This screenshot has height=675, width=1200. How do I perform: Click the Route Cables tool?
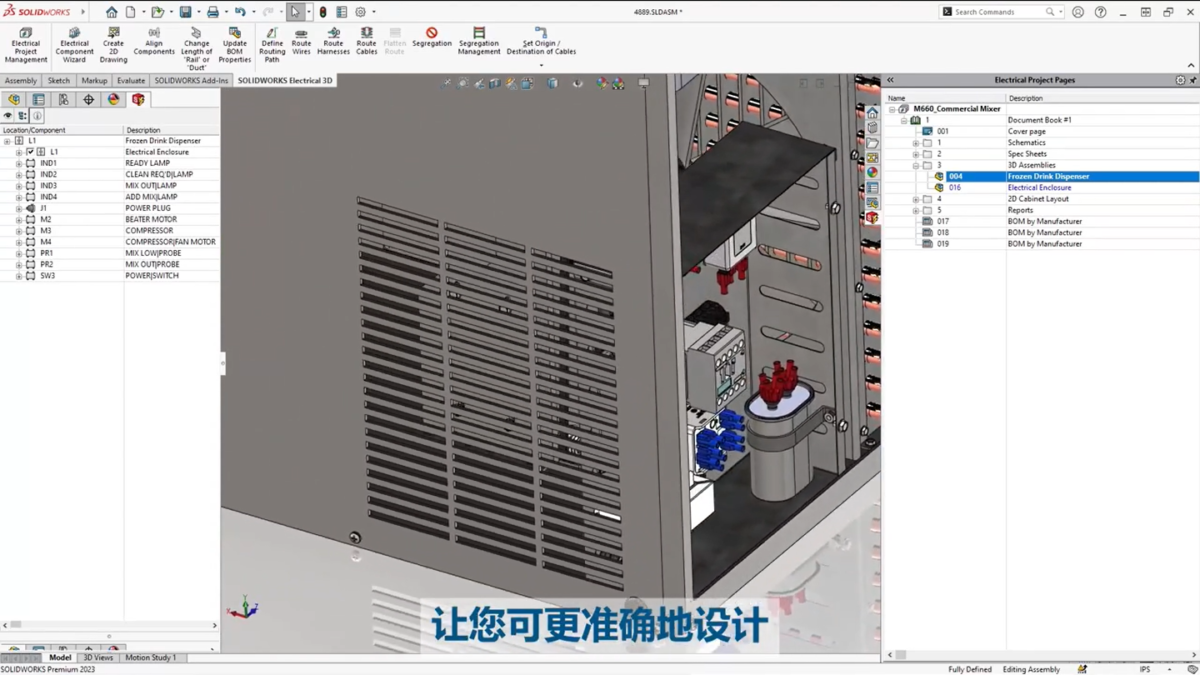366,42
